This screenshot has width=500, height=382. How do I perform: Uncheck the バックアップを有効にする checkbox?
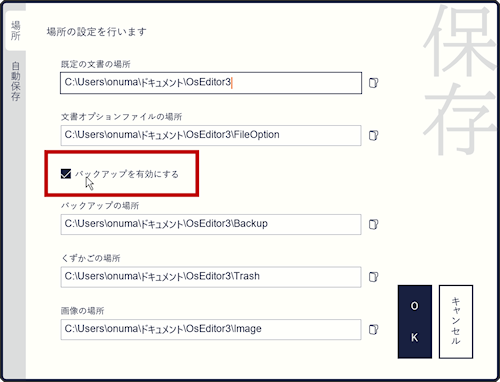point(66,174)
